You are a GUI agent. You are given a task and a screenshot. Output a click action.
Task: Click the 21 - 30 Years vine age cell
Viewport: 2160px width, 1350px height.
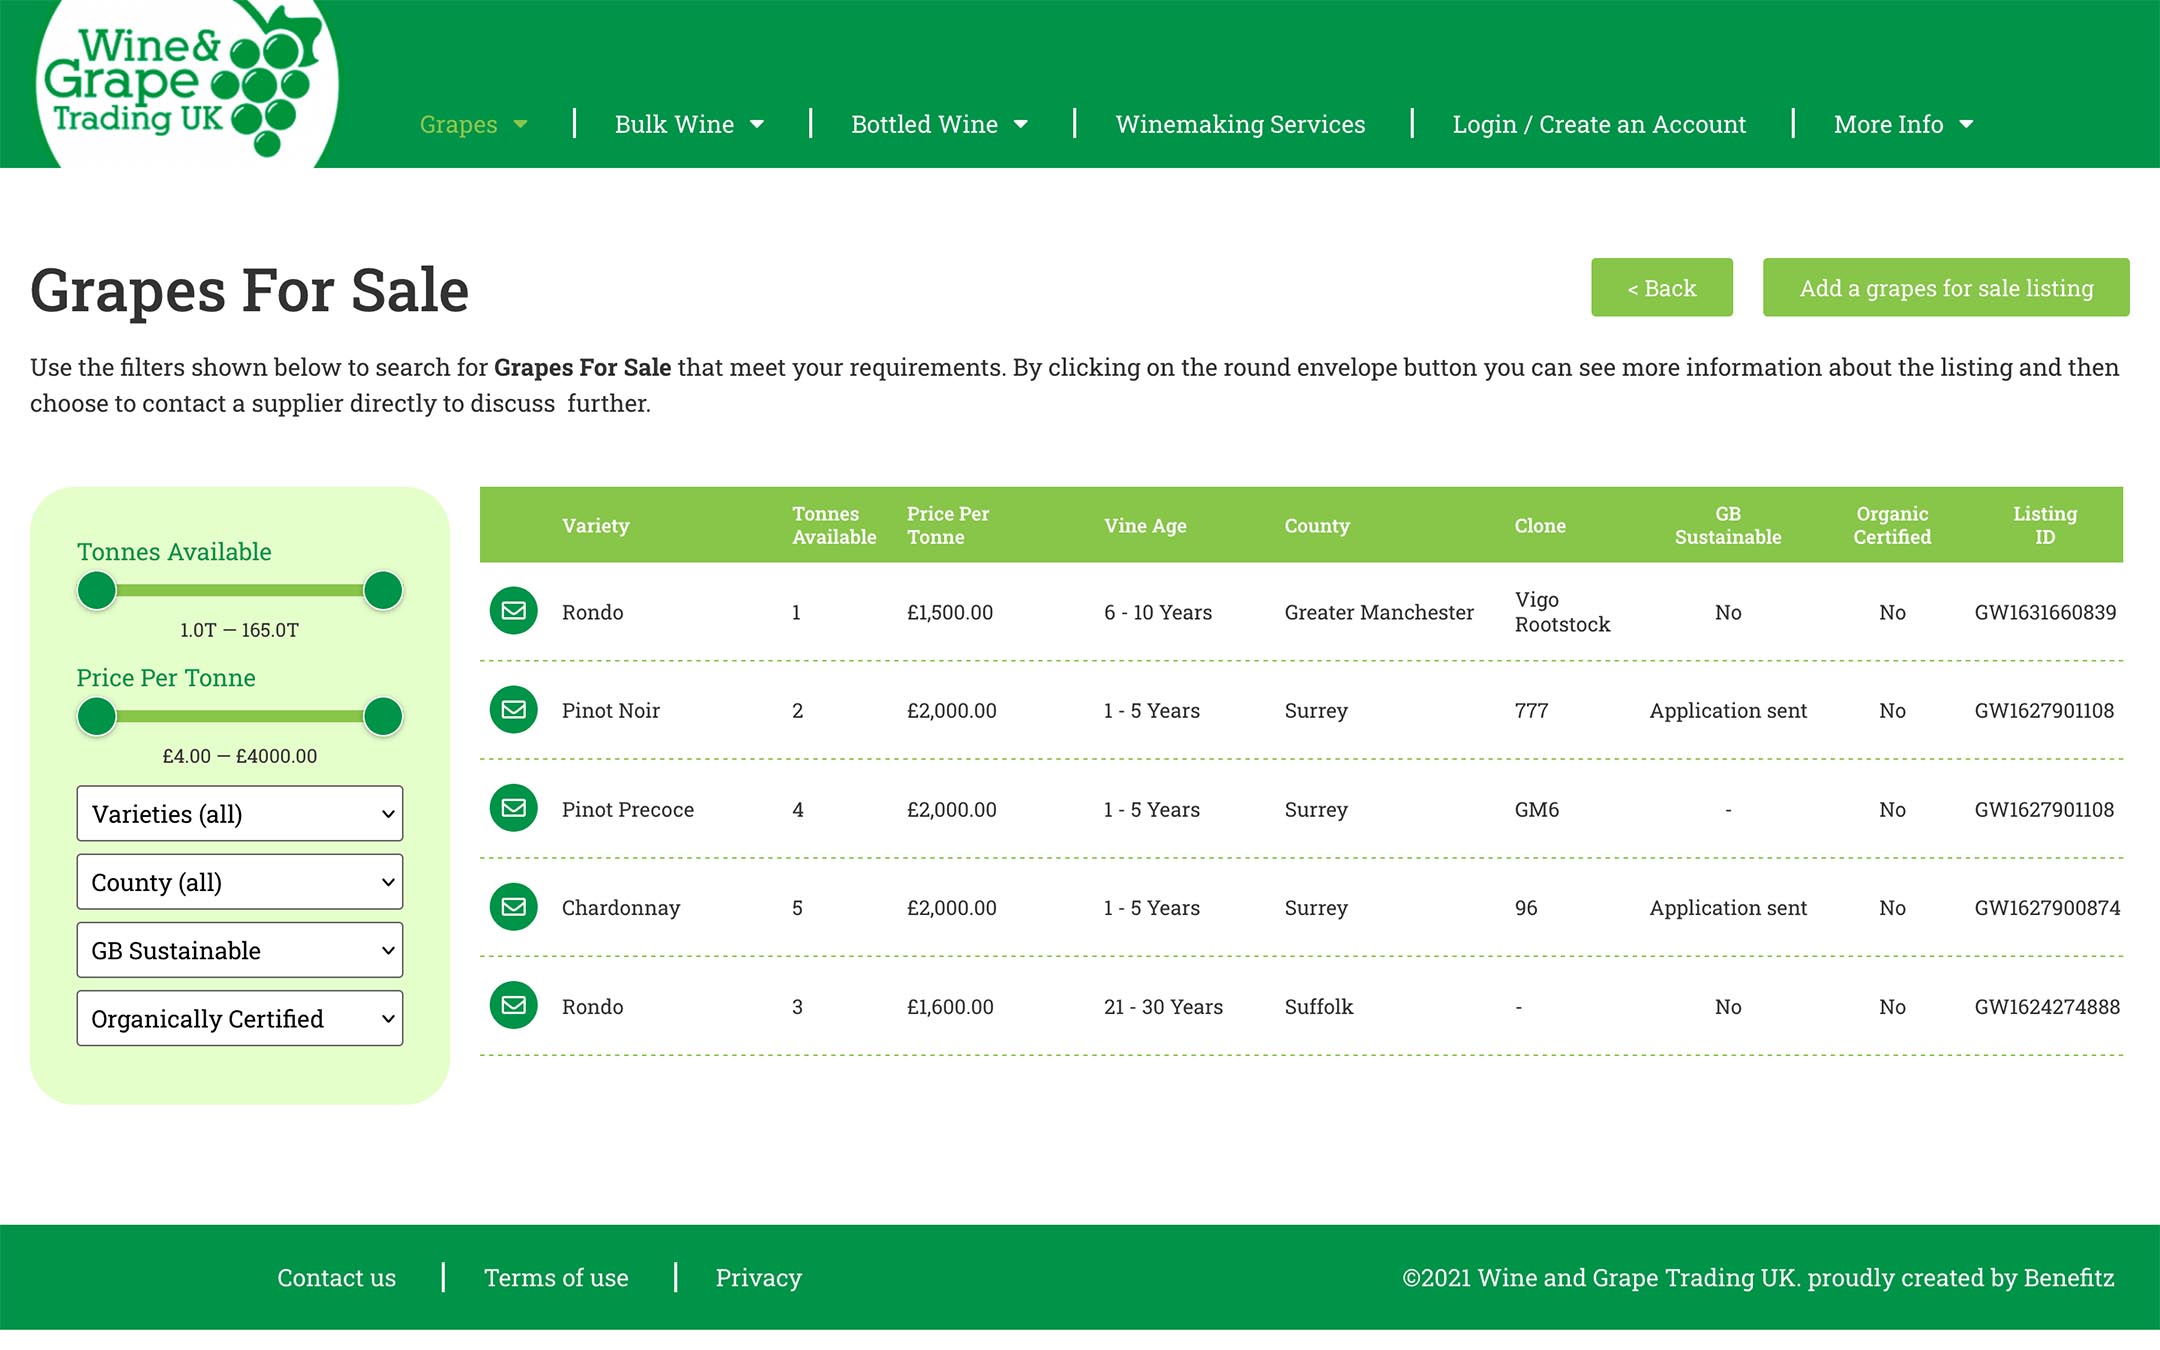point(1163,1007)
